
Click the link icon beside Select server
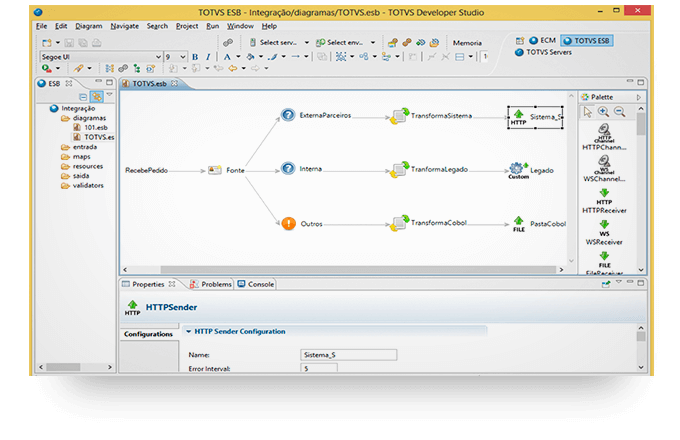[228, 42]
